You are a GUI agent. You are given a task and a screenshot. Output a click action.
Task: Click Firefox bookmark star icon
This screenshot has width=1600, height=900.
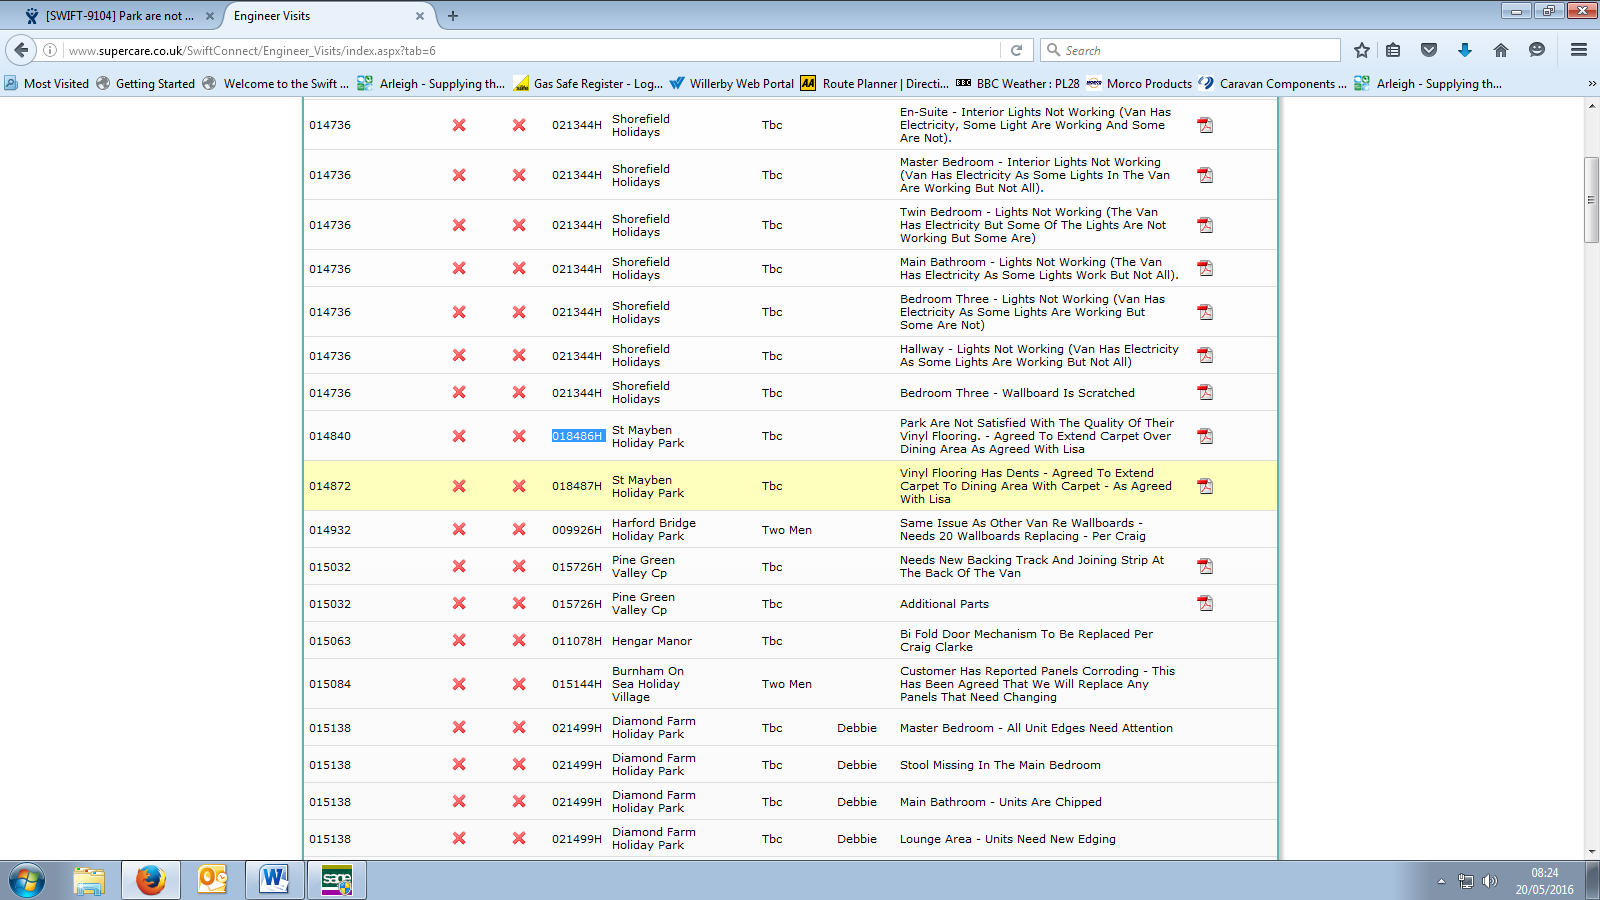tap(1361, 50)
